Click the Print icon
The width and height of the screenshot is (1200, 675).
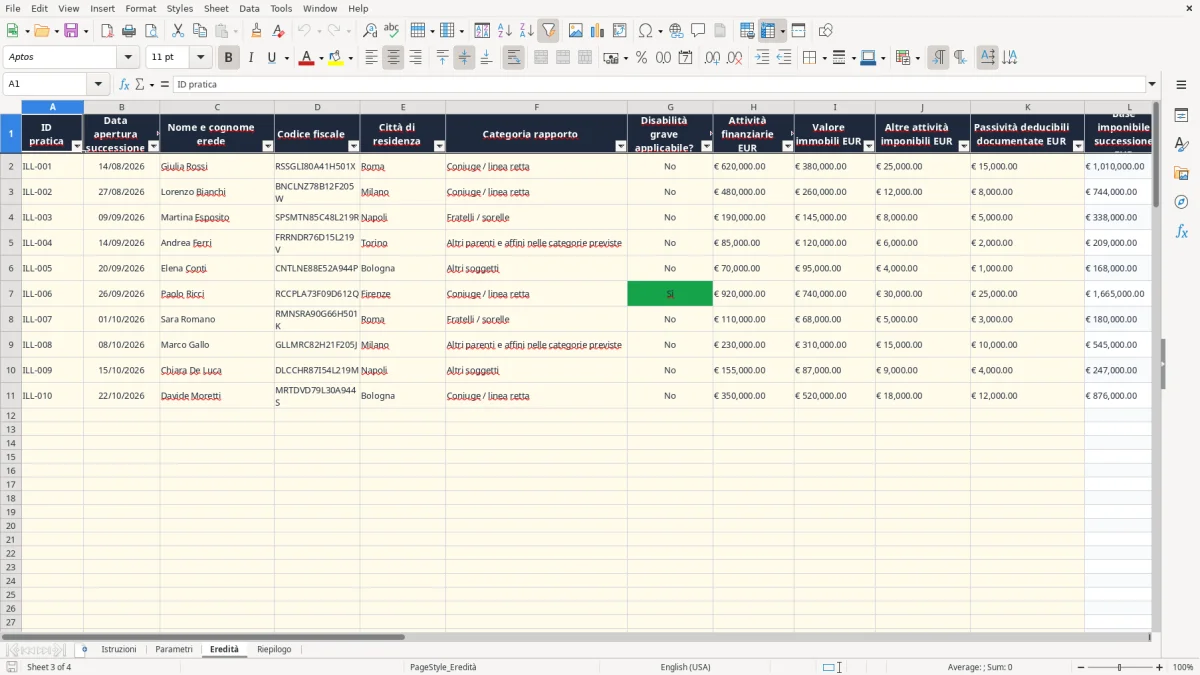tap(129, 31)
